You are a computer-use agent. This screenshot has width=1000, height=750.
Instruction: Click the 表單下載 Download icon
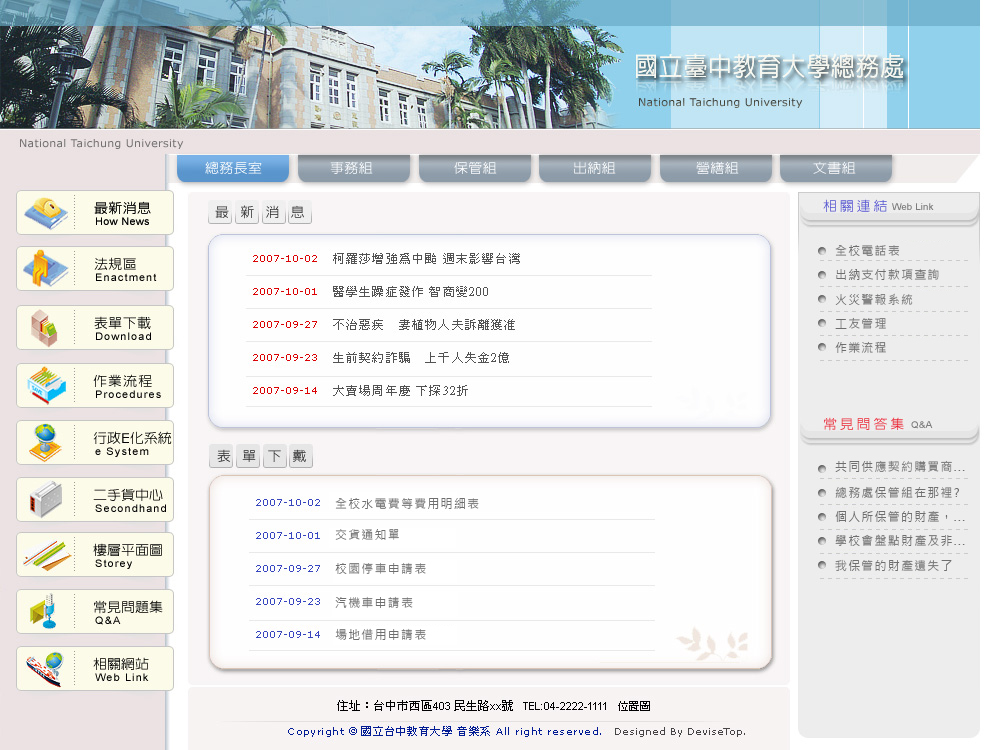[x=45, y=328]
